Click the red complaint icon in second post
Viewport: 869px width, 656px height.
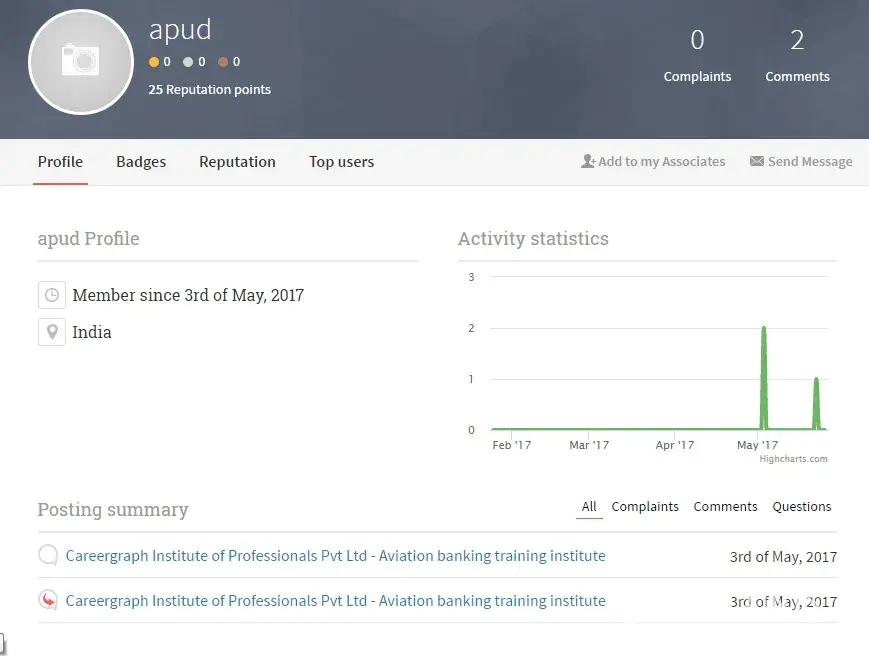48,601
